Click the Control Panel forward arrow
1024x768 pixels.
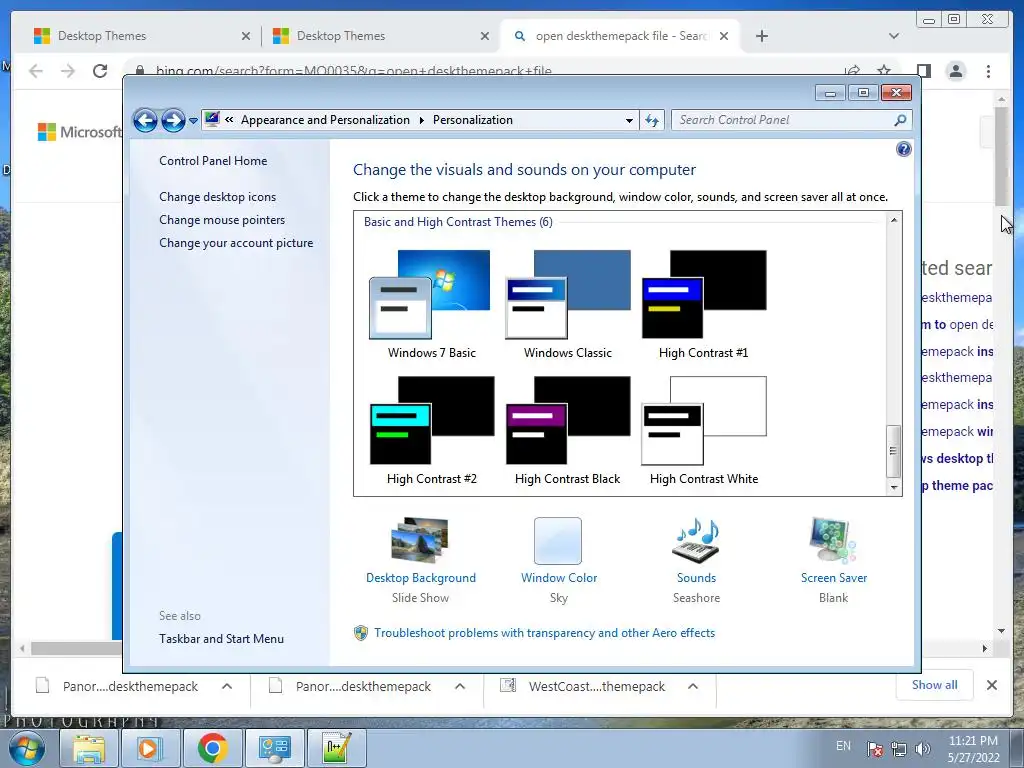pos(173,120)
